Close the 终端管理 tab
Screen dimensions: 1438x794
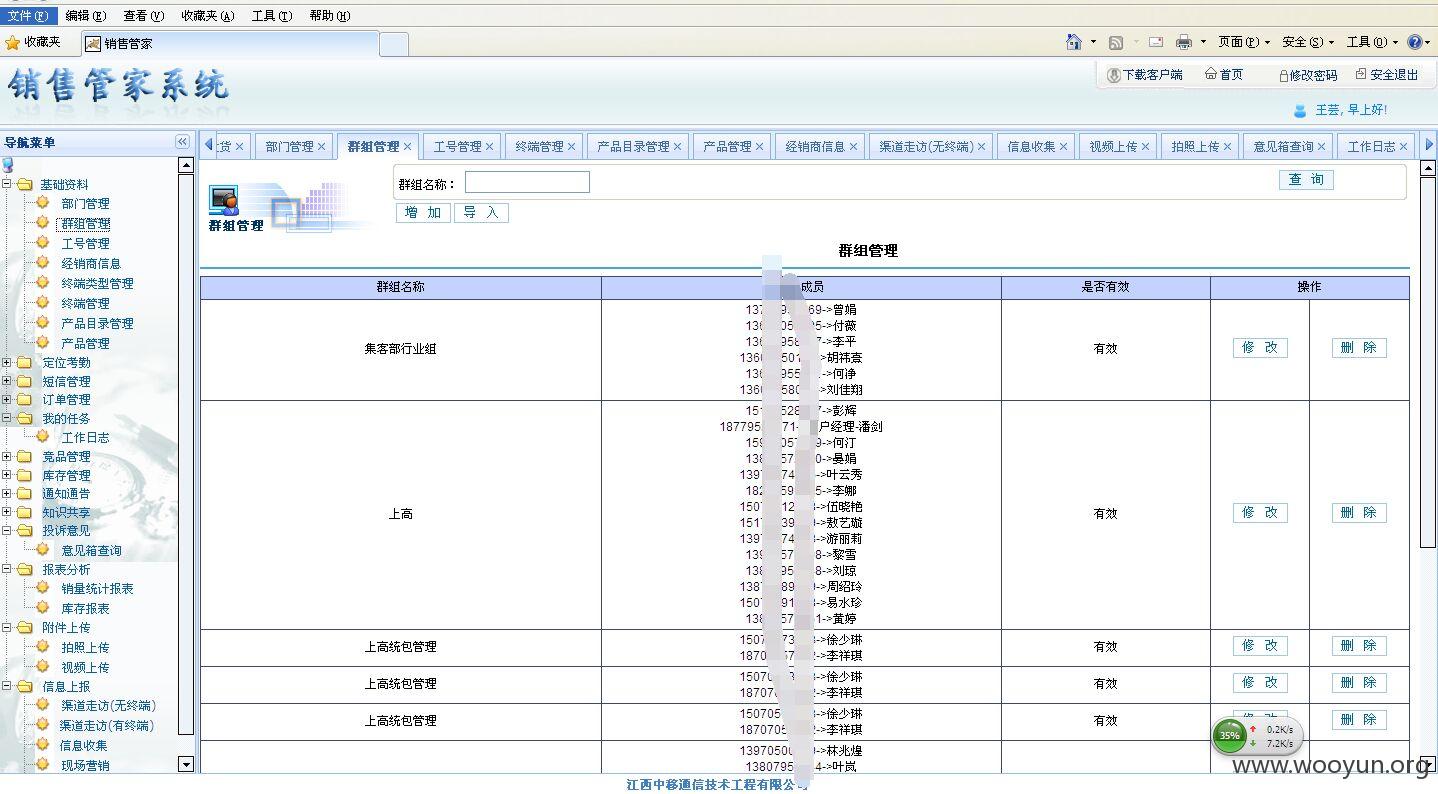click(x=571, y=147)
